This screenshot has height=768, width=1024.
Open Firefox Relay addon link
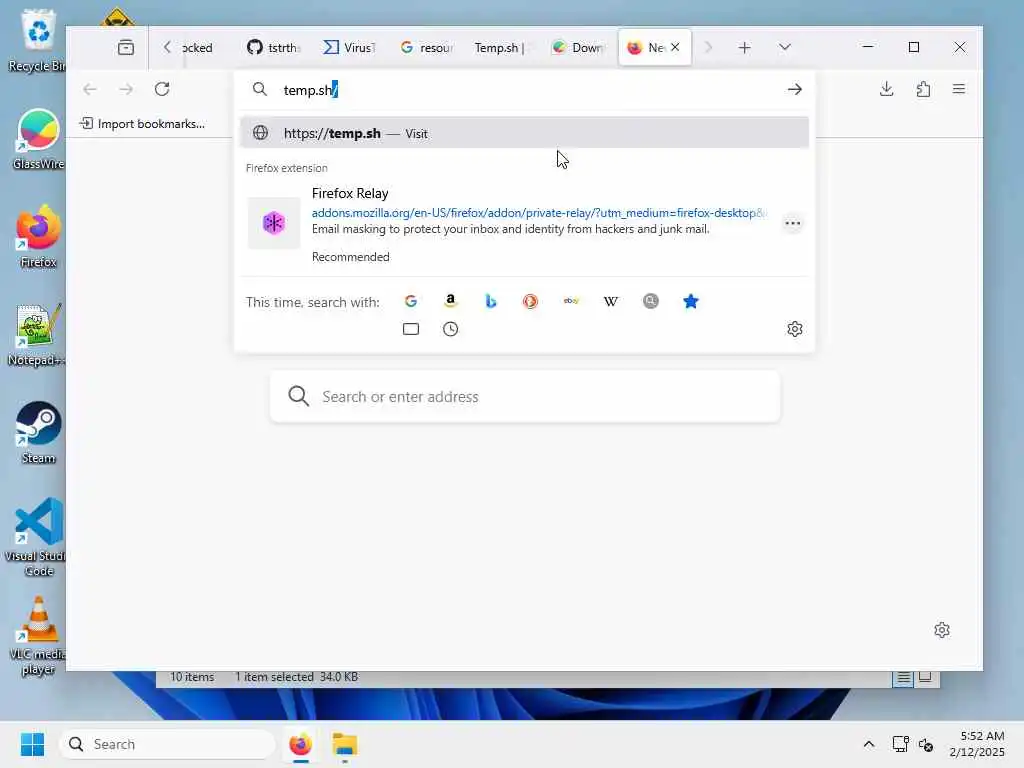tap(539, 213)
